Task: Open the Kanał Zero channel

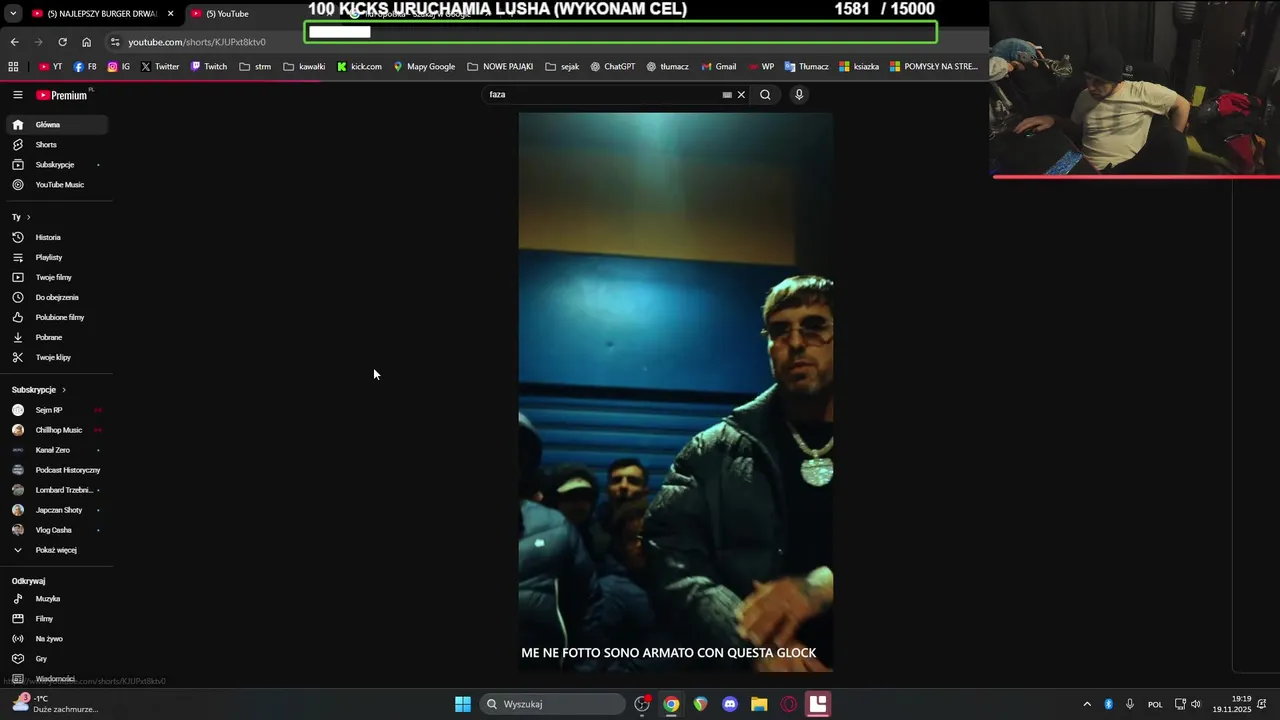Action: 56,450
